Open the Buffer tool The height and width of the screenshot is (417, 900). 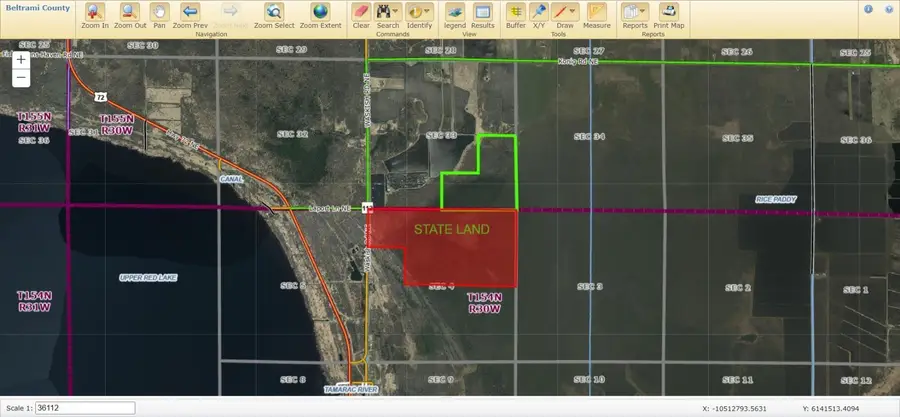coord(515,14)
